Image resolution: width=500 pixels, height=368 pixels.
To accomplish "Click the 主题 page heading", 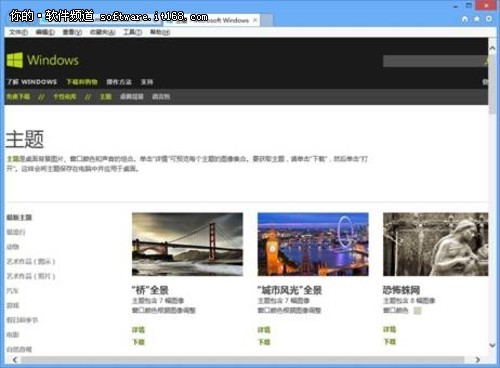I will click(25, 139).
